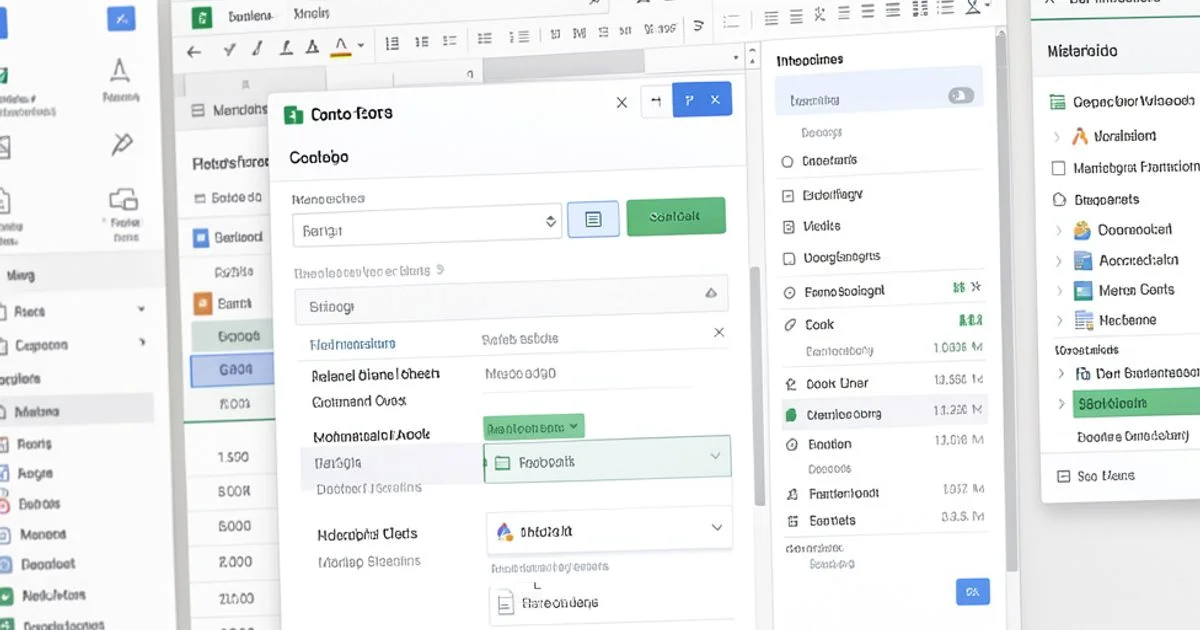This screenshot has height=630, width=1200.
Task: Click the green Connect button
Action: 677,215
